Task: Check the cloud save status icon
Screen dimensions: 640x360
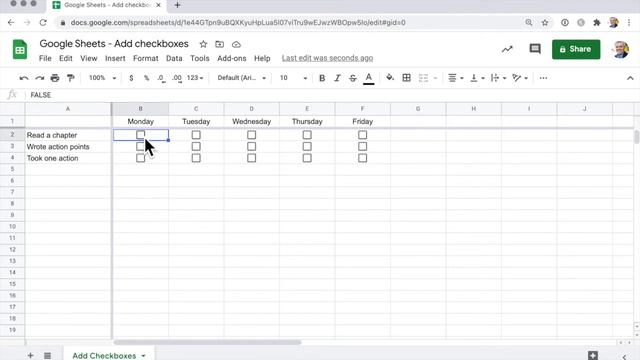Action: click(x=236, y=44)
